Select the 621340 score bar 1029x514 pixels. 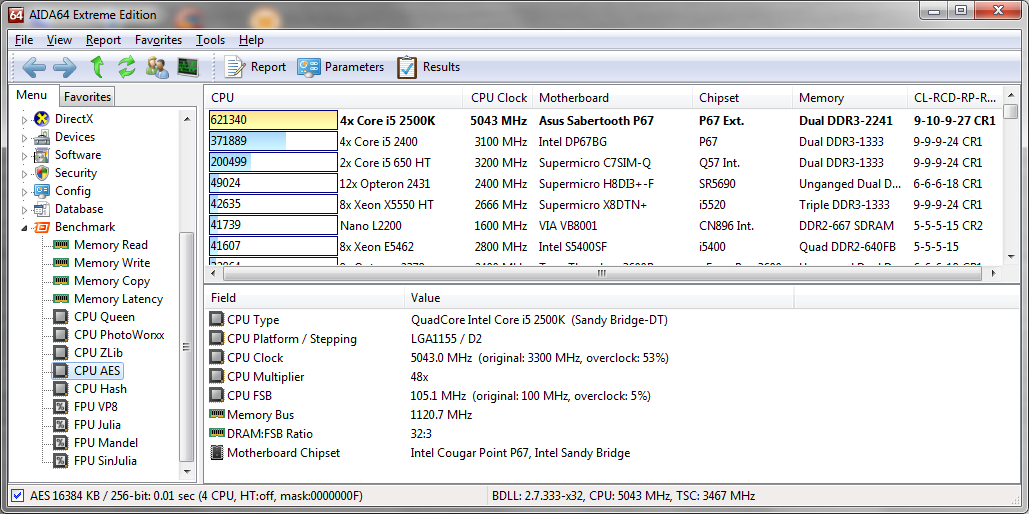click(273, 120)
